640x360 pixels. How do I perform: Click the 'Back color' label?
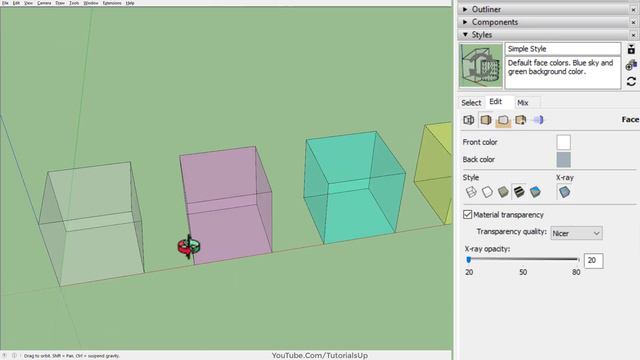[478, 160]
